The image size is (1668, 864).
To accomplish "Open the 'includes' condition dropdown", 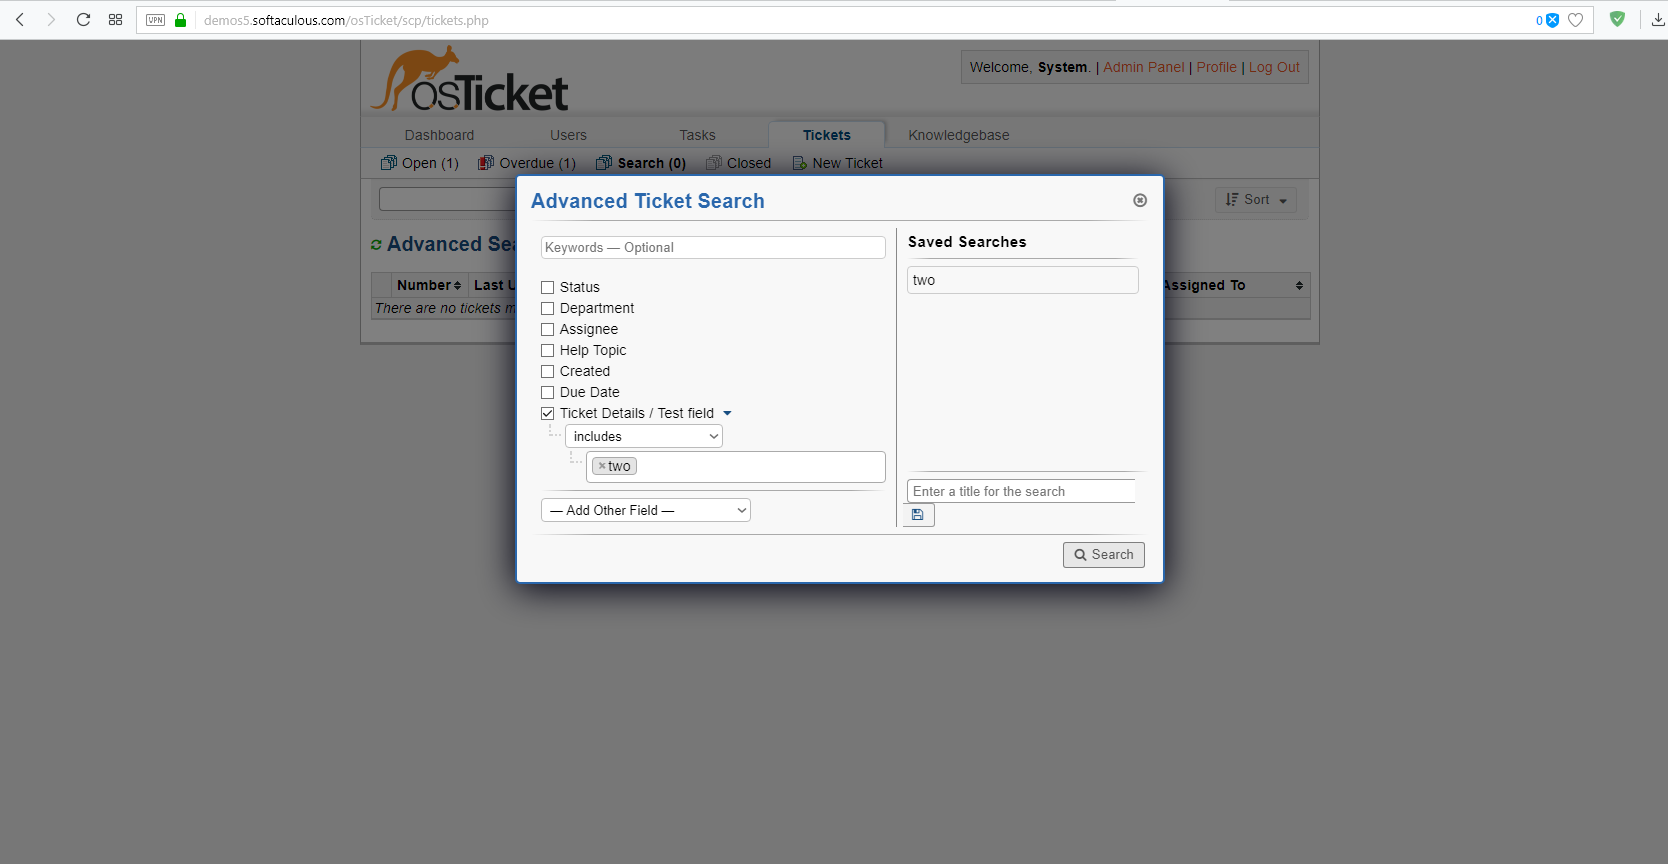I will coord(643,436).
